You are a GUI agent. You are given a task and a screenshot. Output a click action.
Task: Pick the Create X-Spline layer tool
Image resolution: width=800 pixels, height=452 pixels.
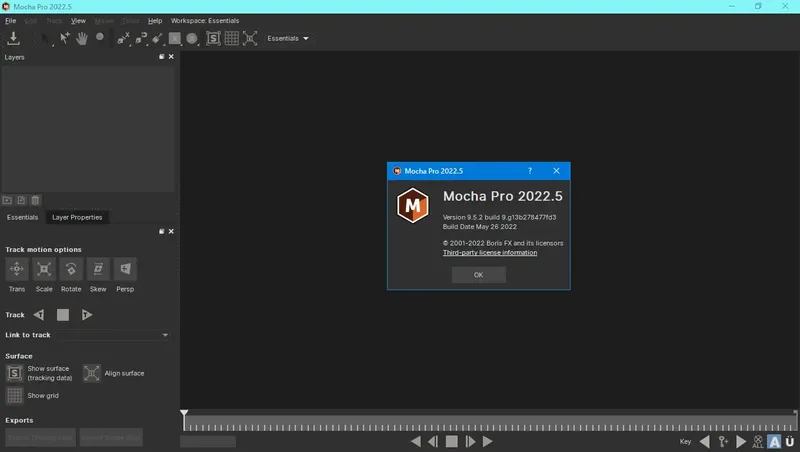[123, 39]
